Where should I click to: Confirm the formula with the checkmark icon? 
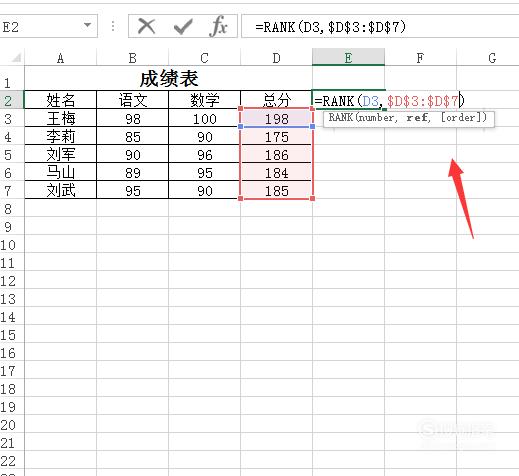pos(183,26)
